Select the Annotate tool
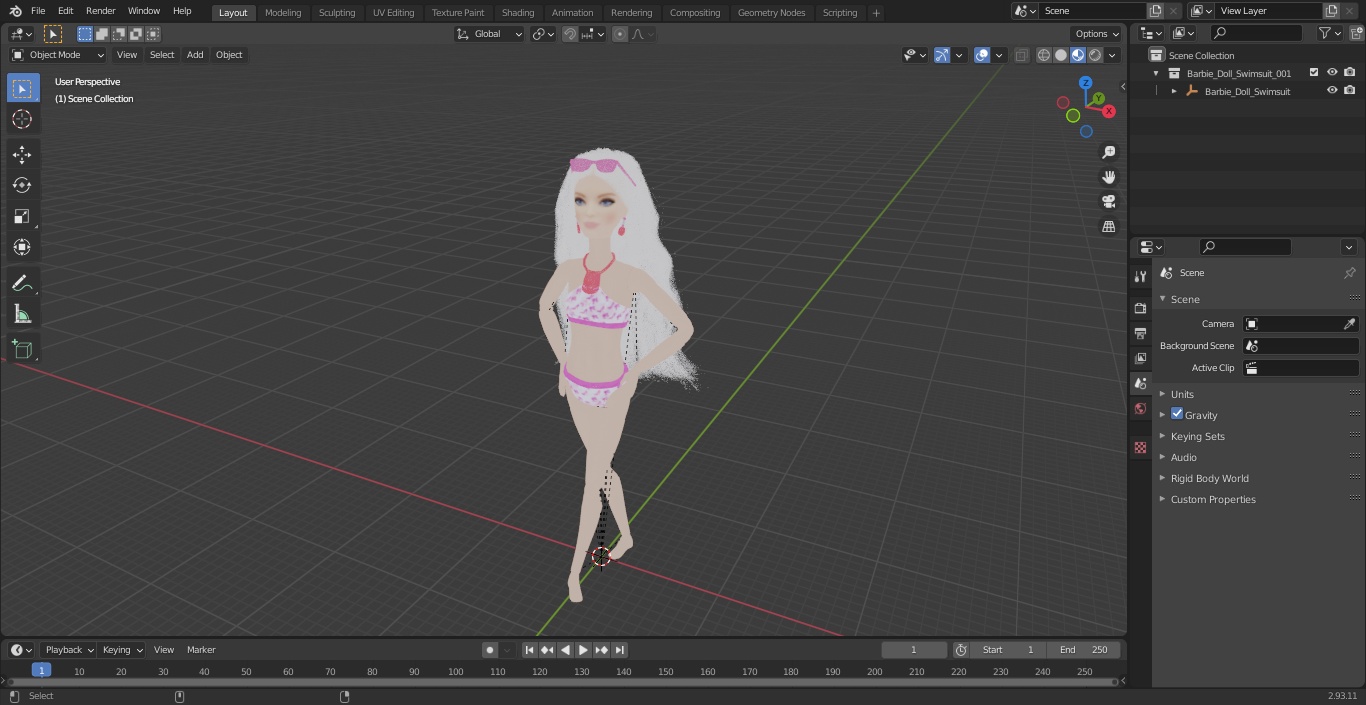1366x705 pixels. click(x=22, y=283)
